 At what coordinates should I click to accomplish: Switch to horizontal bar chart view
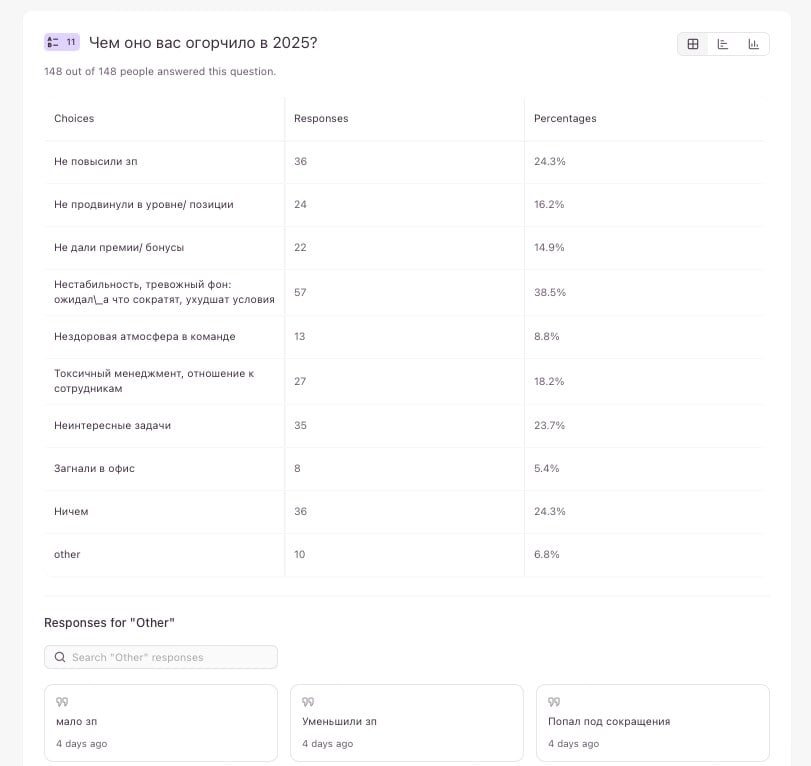coord(723,44)
